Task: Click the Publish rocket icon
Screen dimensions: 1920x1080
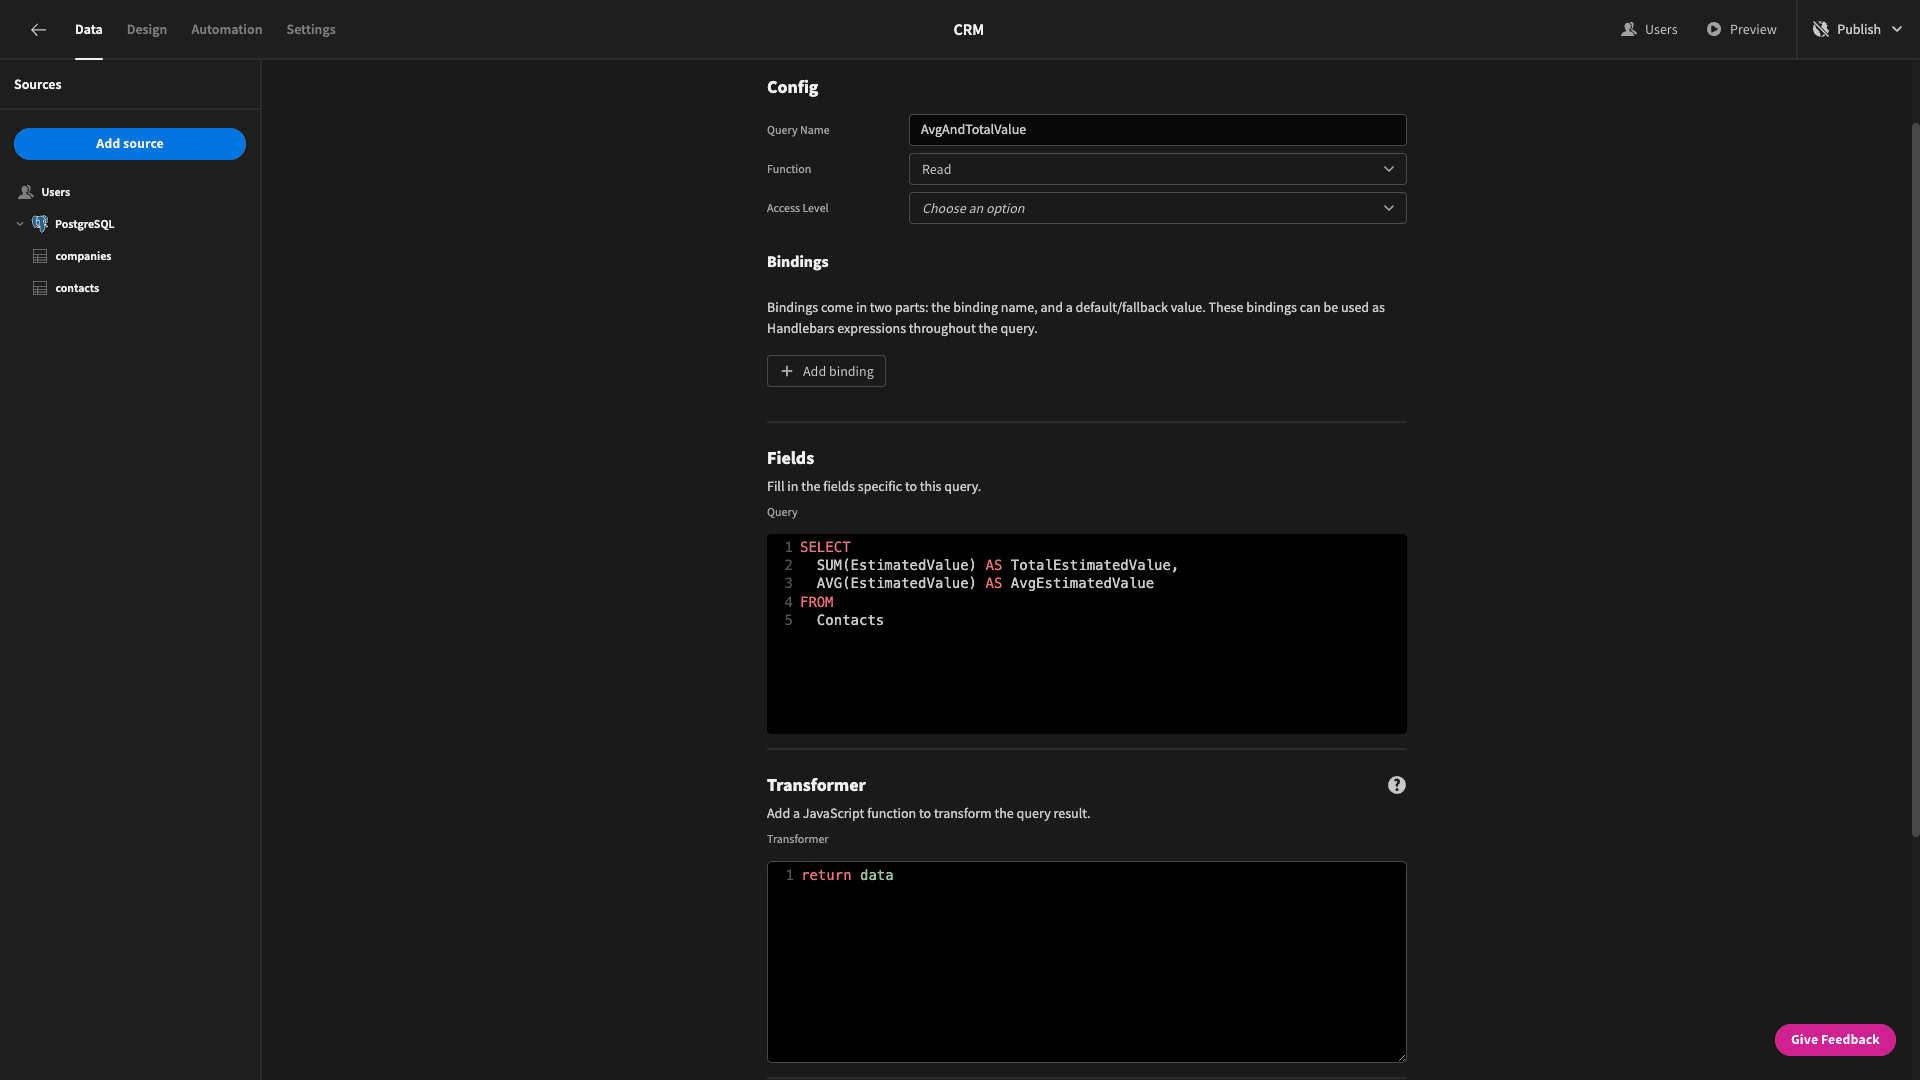Action: tap(1820, 29)
